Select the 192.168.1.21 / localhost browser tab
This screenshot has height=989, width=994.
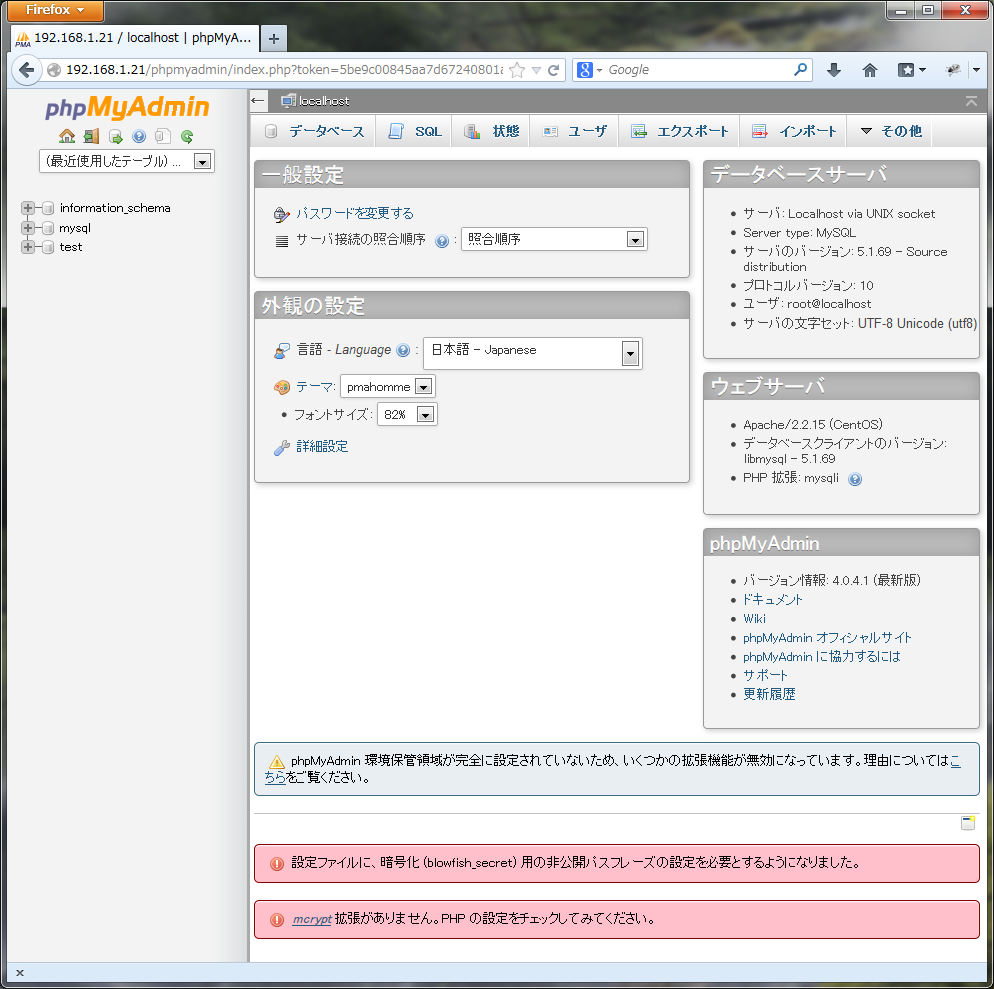[135, 38]
